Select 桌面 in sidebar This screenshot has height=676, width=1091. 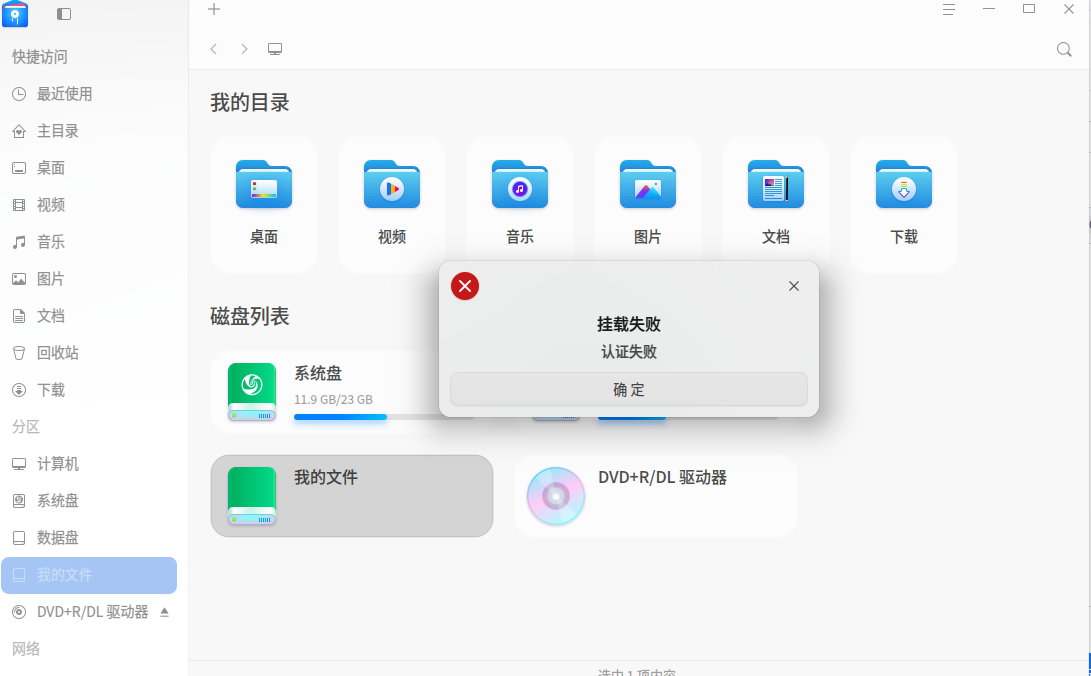(89, 168)
